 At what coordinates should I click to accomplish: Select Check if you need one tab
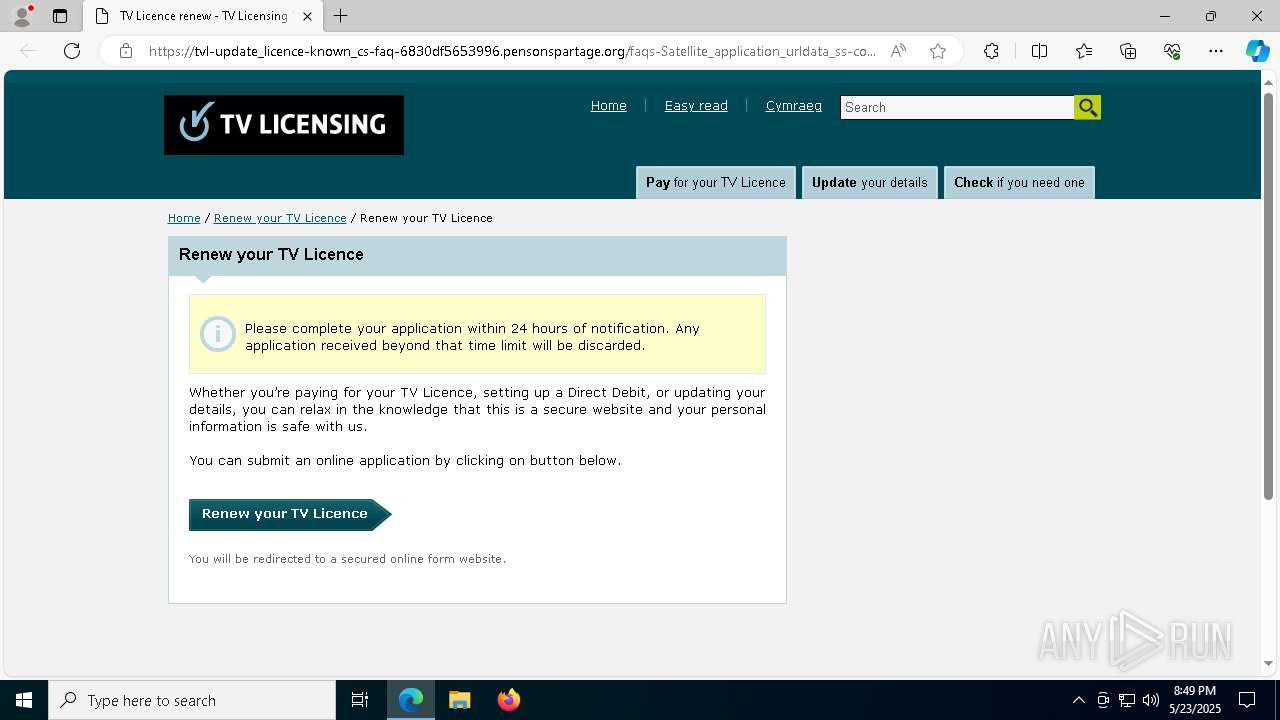click(x=1019, y=182)
